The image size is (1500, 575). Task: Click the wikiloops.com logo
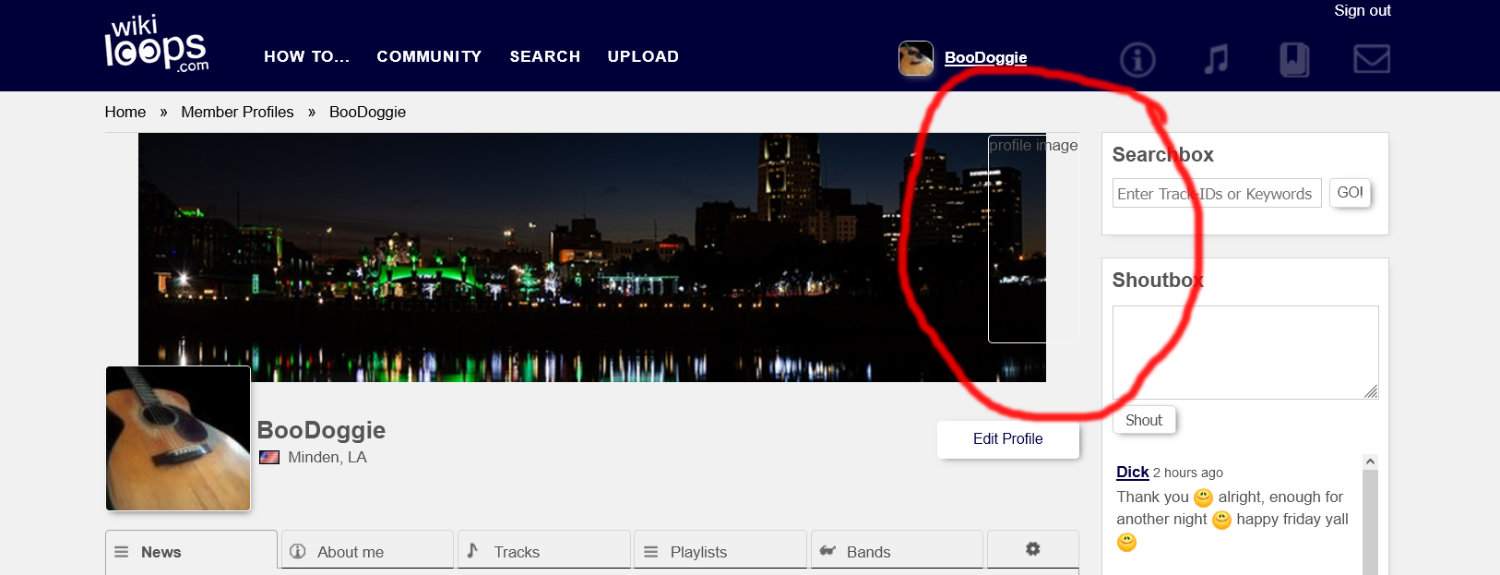click(156, 45)
